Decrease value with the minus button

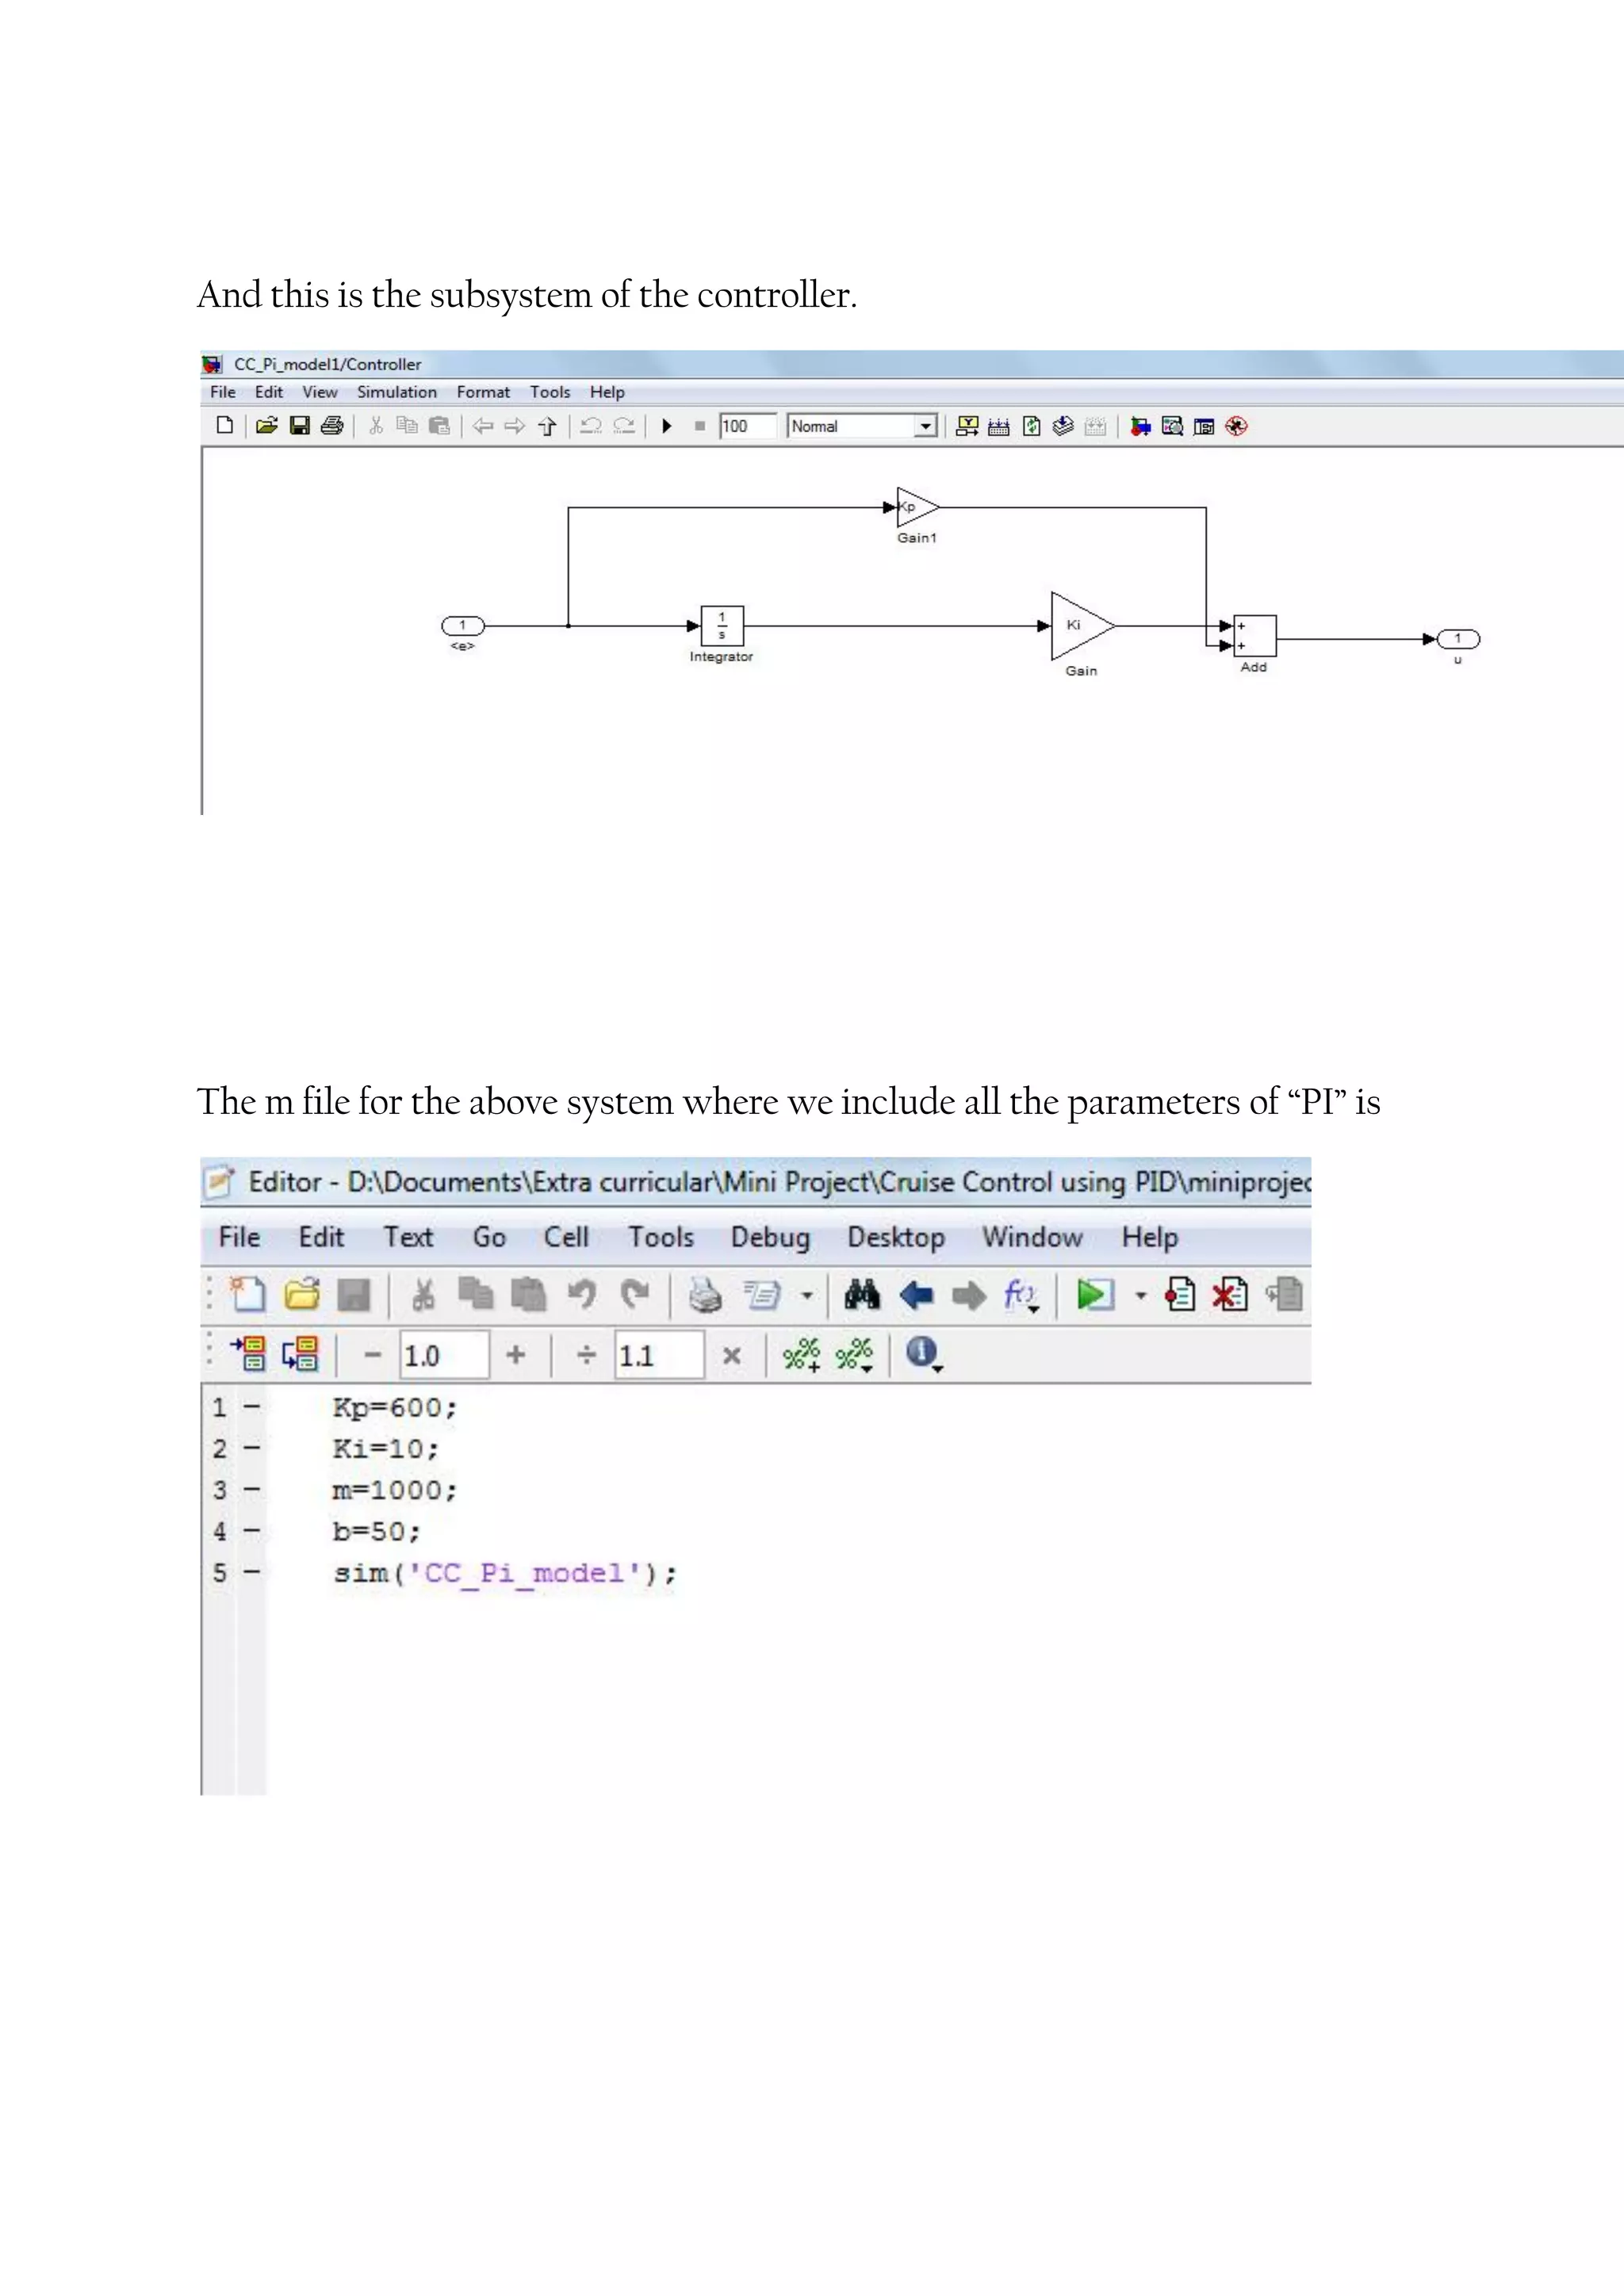tap(373, 1355)
